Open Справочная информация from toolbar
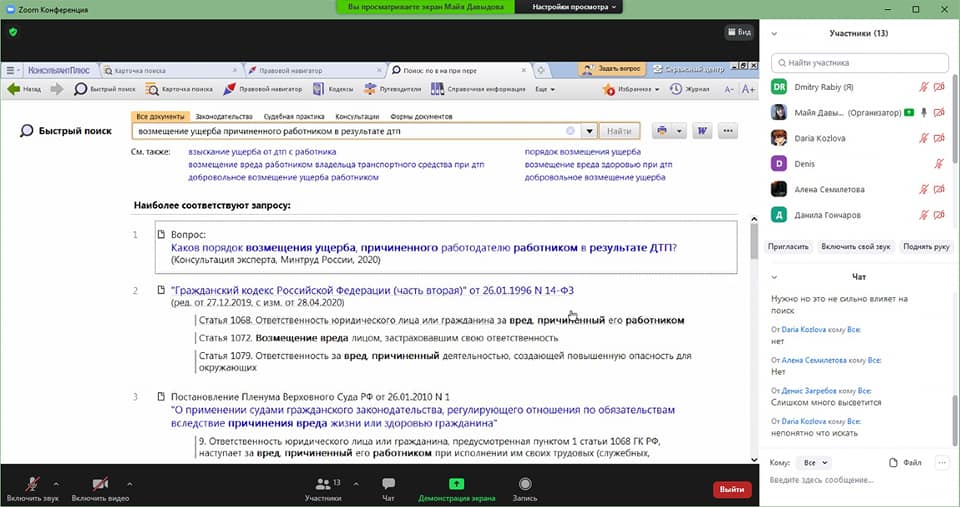 (x=478, y=89)
